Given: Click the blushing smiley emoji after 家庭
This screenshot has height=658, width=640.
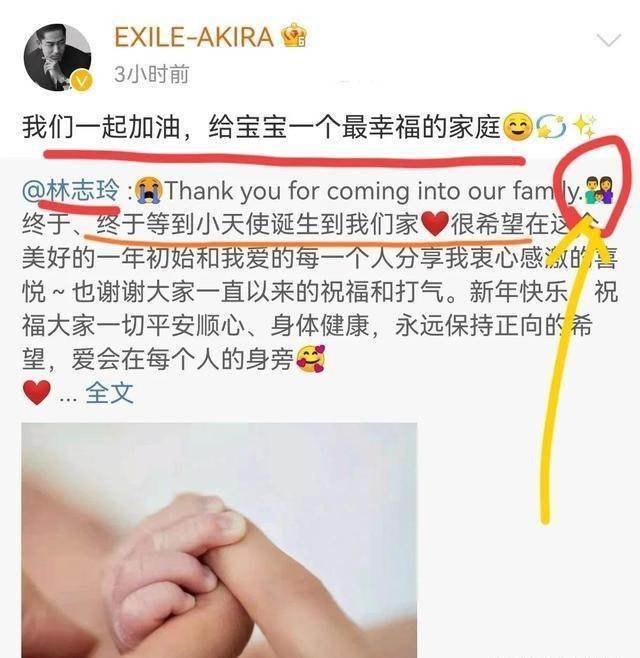Looking at the screenshot, I should point(517,128).
